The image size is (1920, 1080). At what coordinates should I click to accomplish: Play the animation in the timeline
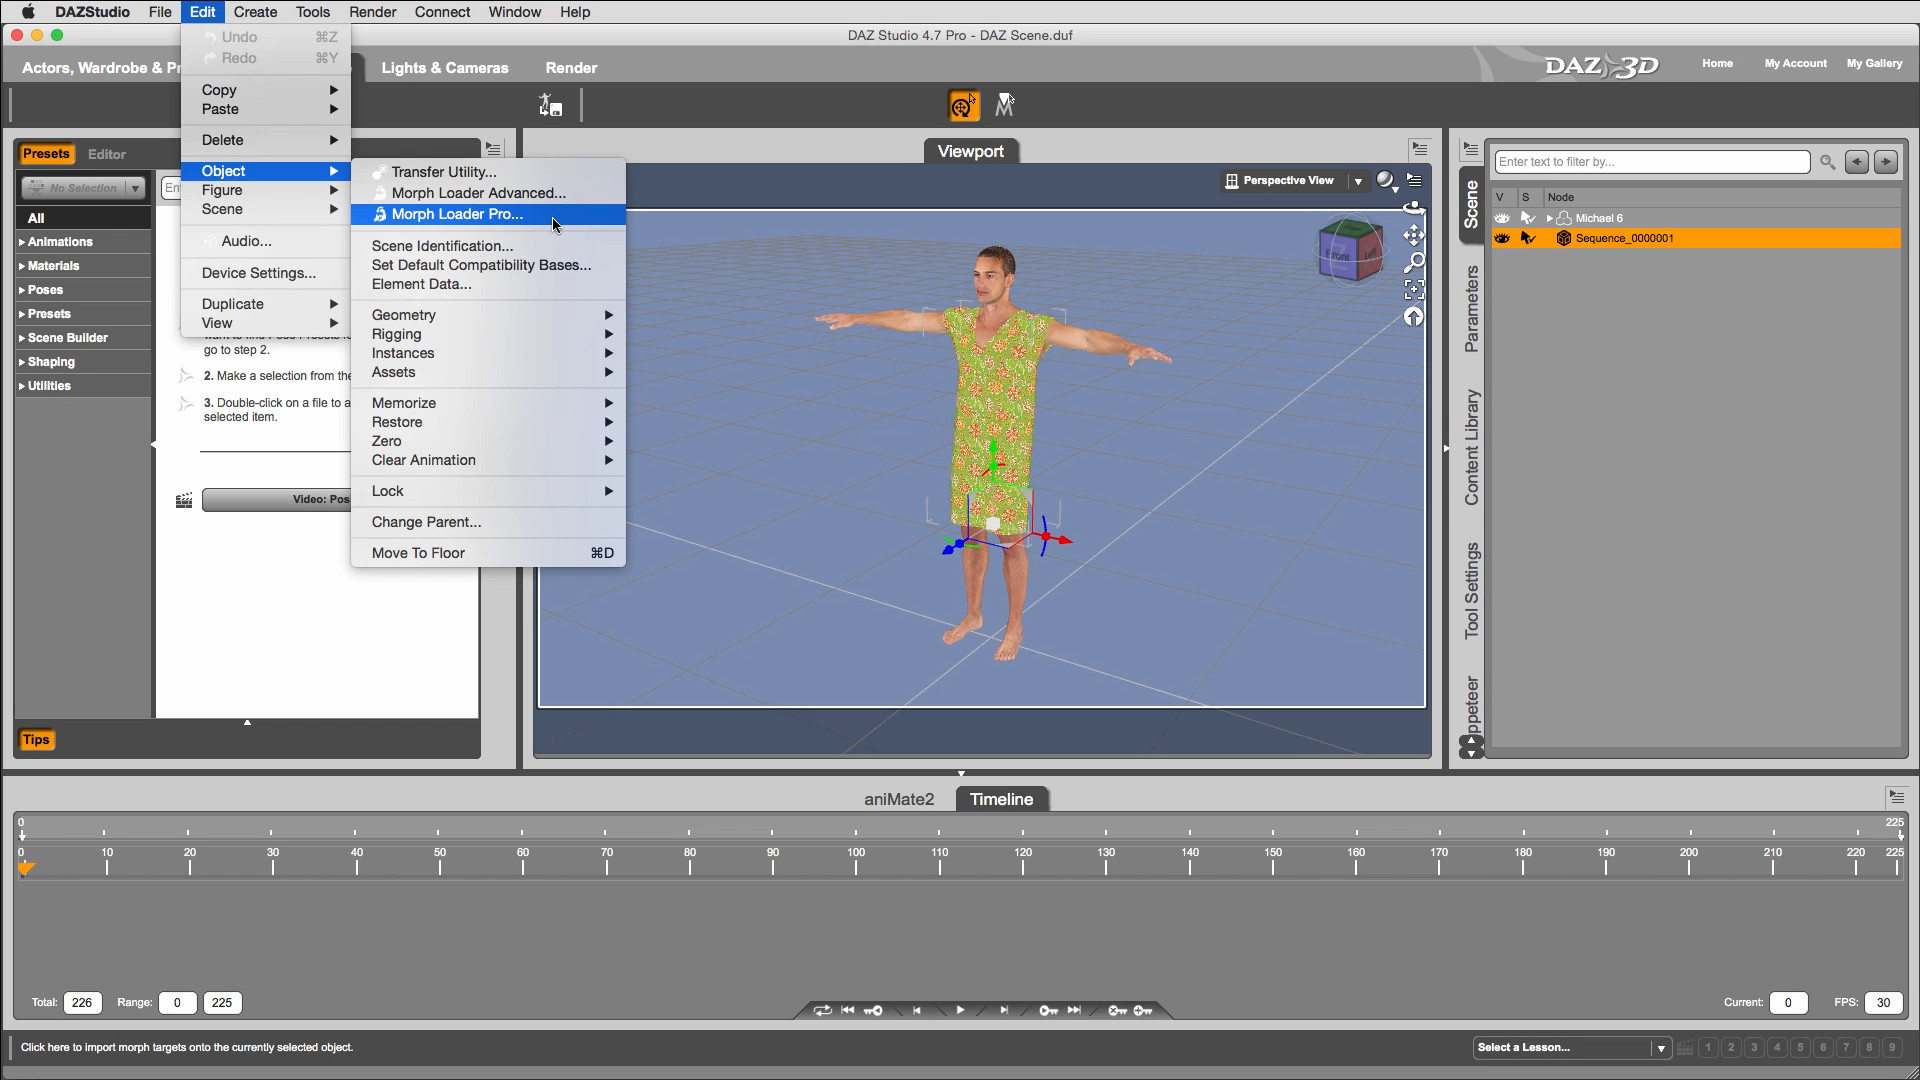click(x=960, y=1010)
